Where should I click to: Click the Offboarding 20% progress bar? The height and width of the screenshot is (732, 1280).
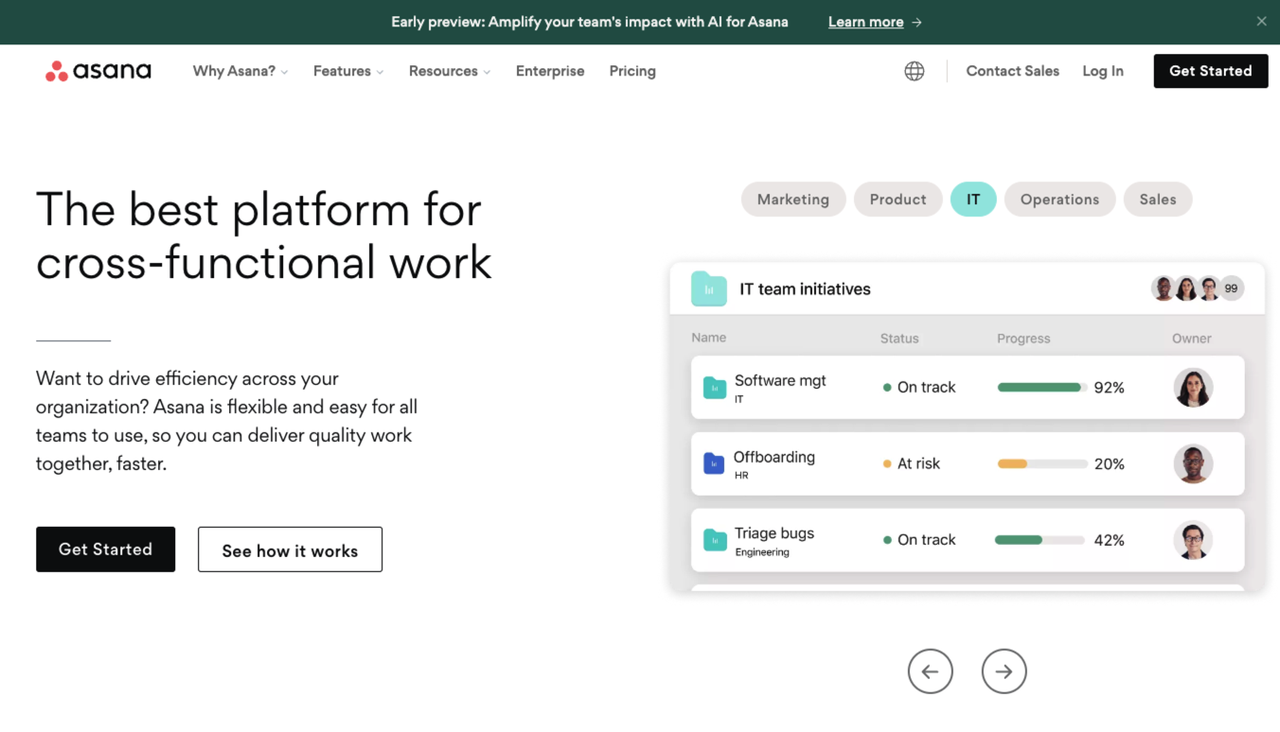(1041, 464)
